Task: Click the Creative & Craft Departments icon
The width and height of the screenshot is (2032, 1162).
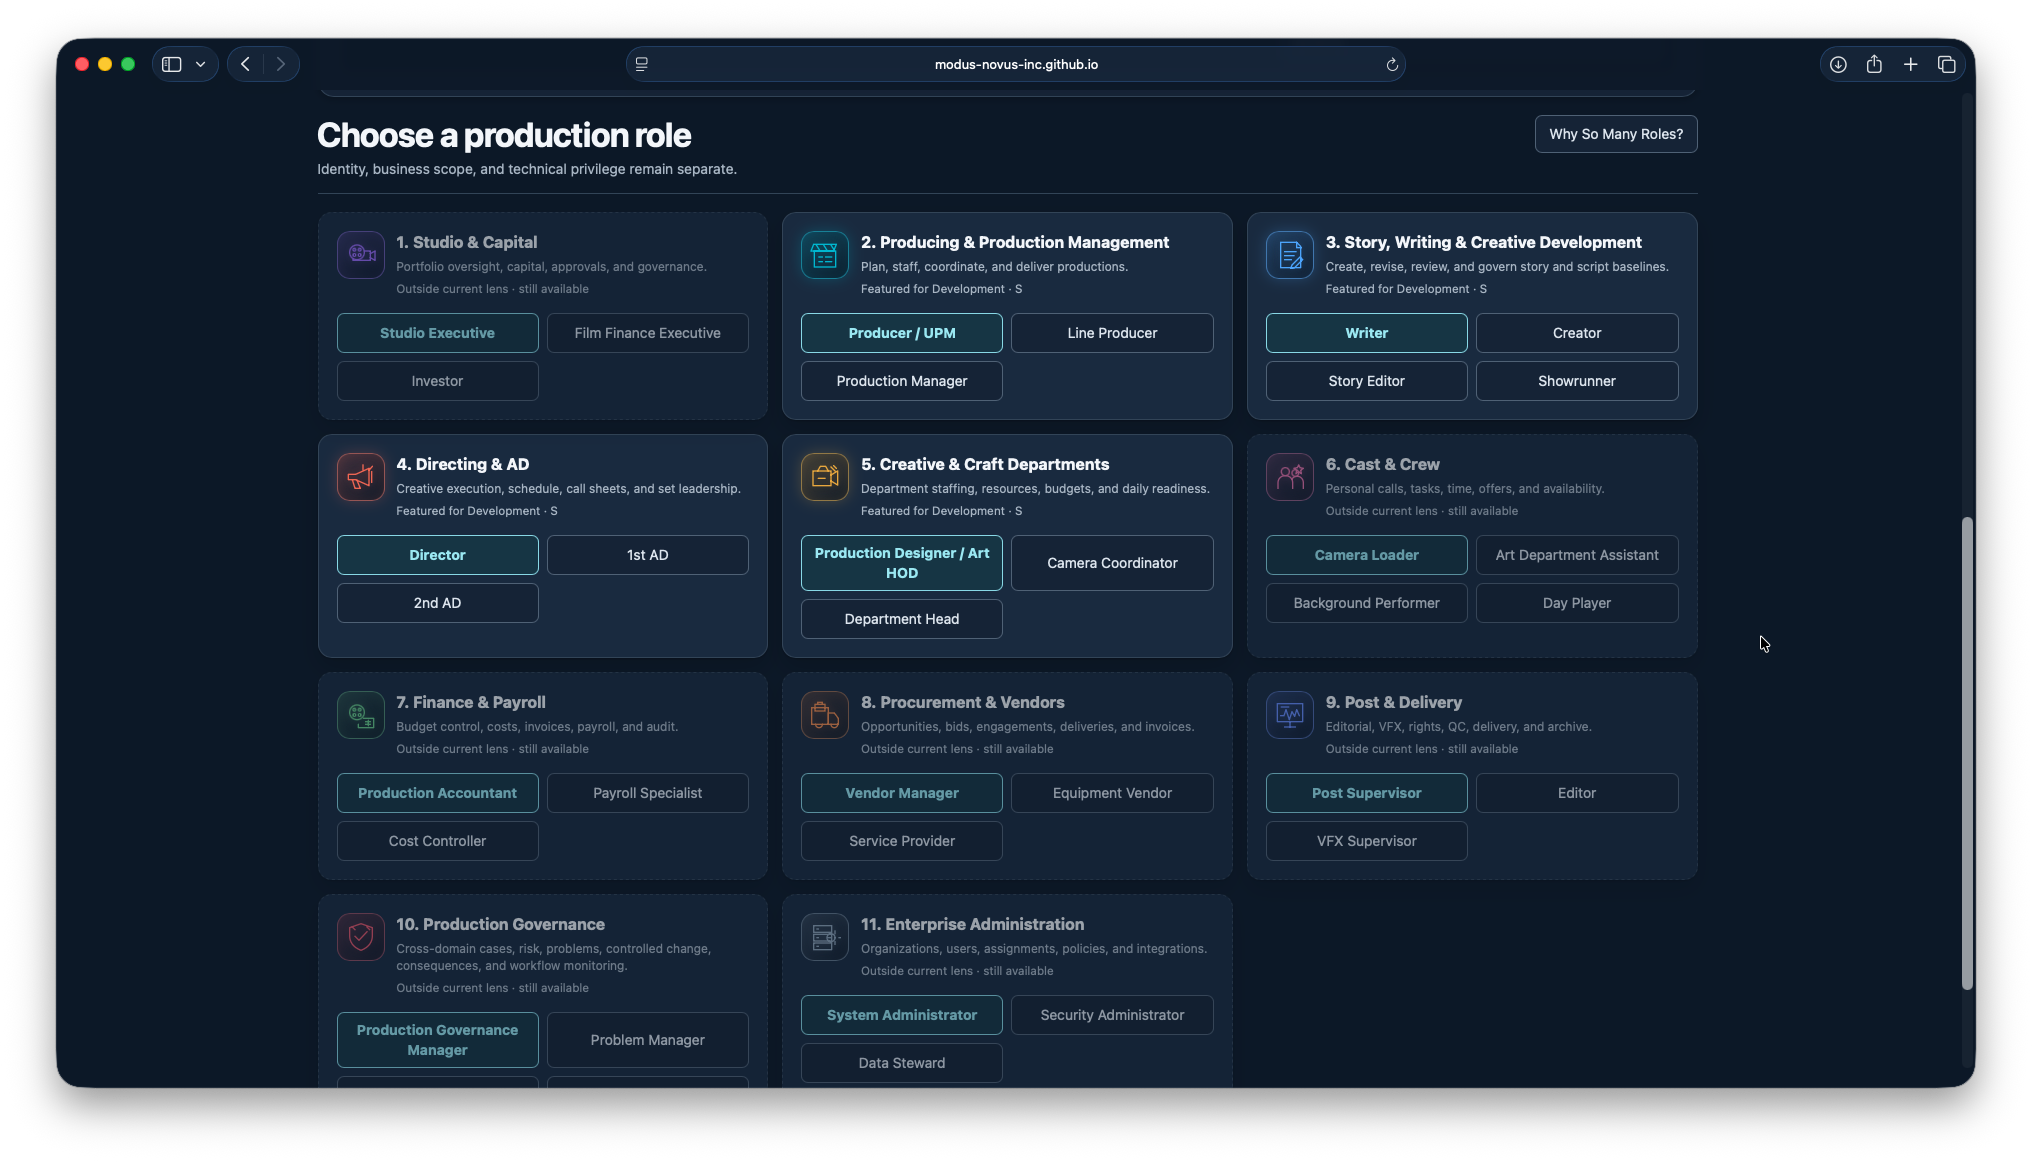Action: coord(825,476)
